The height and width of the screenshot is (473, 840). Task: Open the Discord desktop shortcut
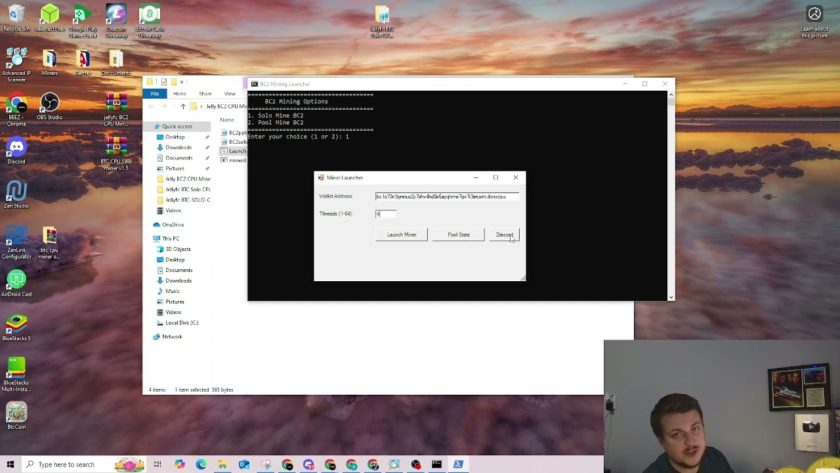[x=16, y=149]
